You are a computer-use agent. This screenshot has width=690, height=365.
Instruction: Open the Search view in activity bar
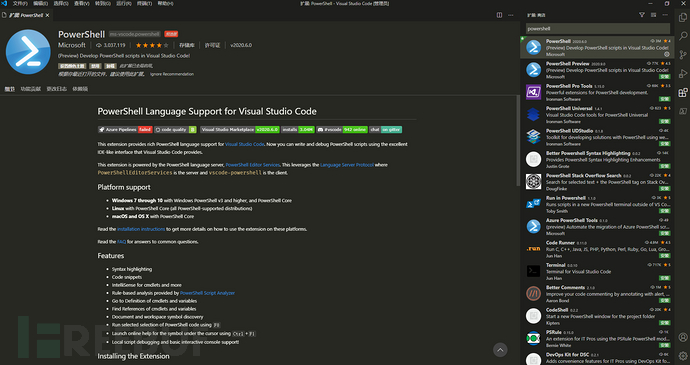pos(683,36)
